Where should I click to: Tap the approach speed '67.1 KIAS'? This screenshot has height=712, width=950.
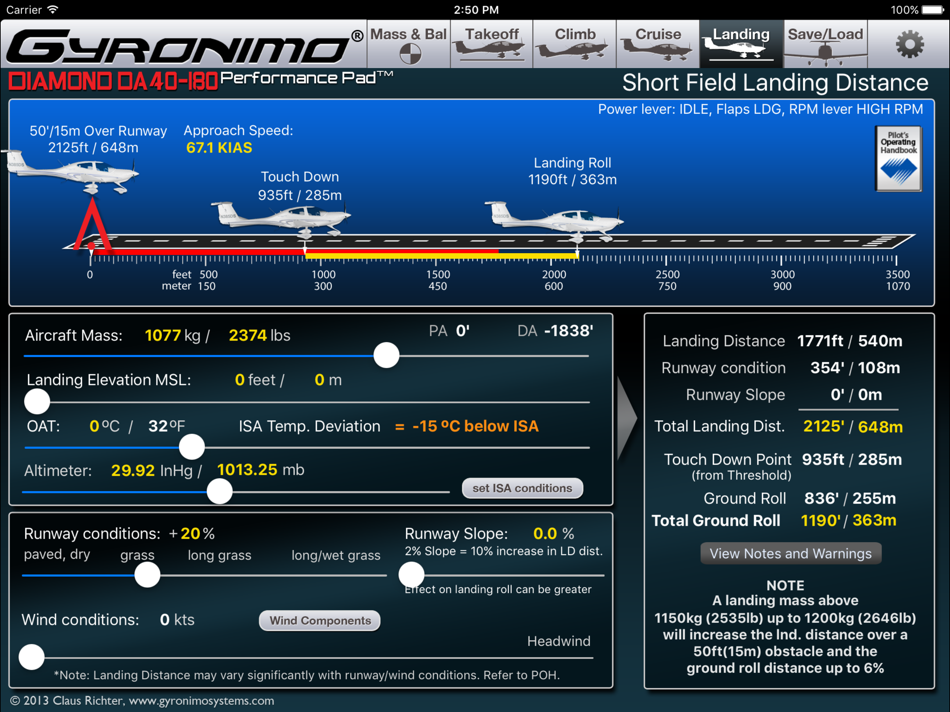(219, 148)
